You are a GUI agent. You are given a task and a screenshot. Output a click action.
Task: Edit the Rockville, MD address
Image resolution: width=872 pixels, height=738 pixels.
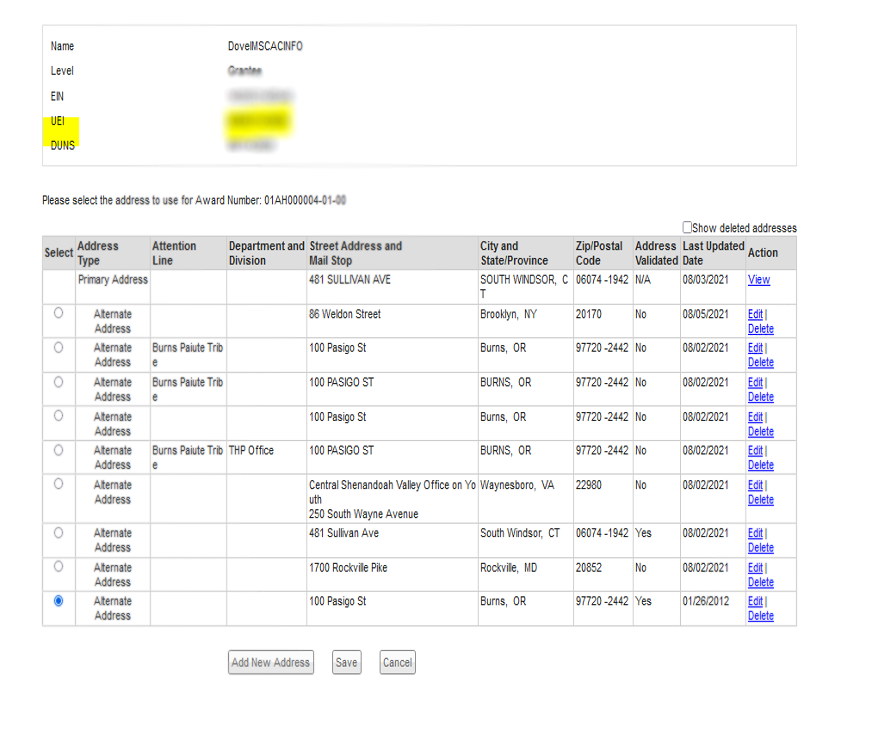pyautogui.click(x=755, y=567)
